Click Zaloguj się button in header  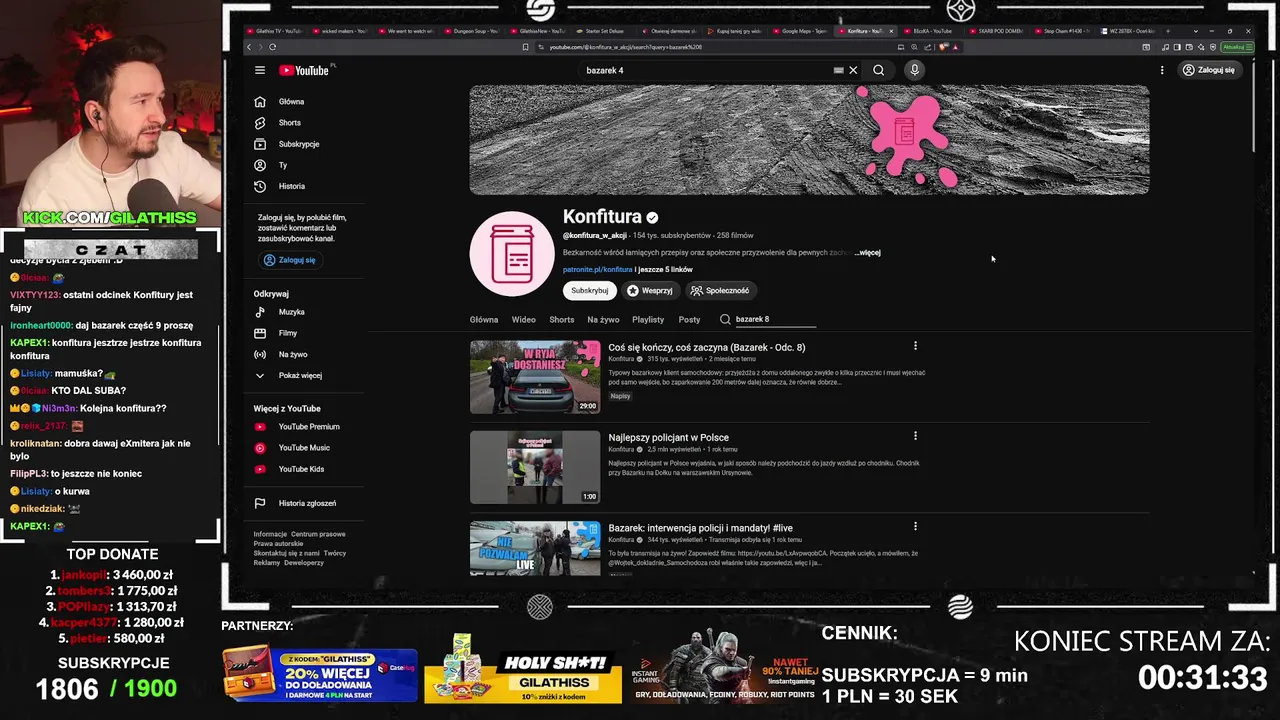1208,70
